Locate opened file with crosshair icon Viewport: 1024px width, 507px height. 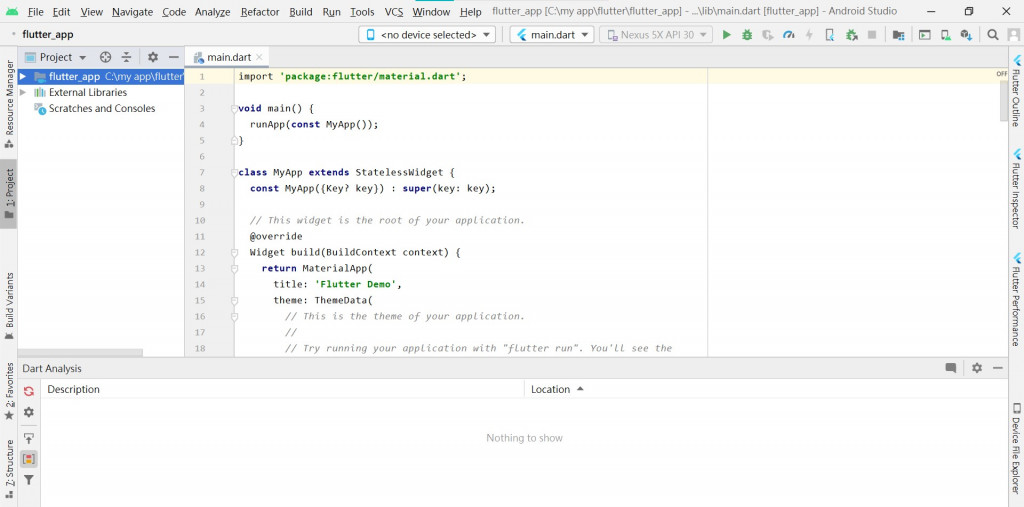click(x=105, y=57)
